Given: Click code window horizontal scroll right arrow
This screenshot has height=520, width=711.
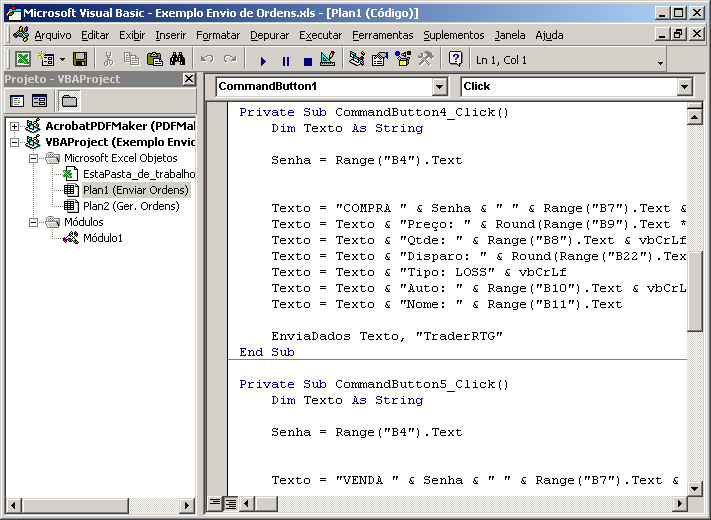Looking at the screenshot, I should point(679,503).
